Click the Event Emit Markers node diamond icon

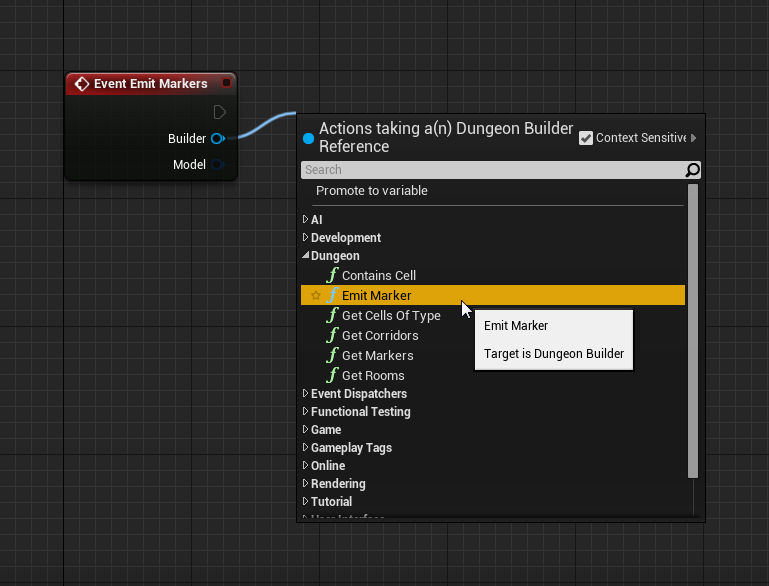81,84
